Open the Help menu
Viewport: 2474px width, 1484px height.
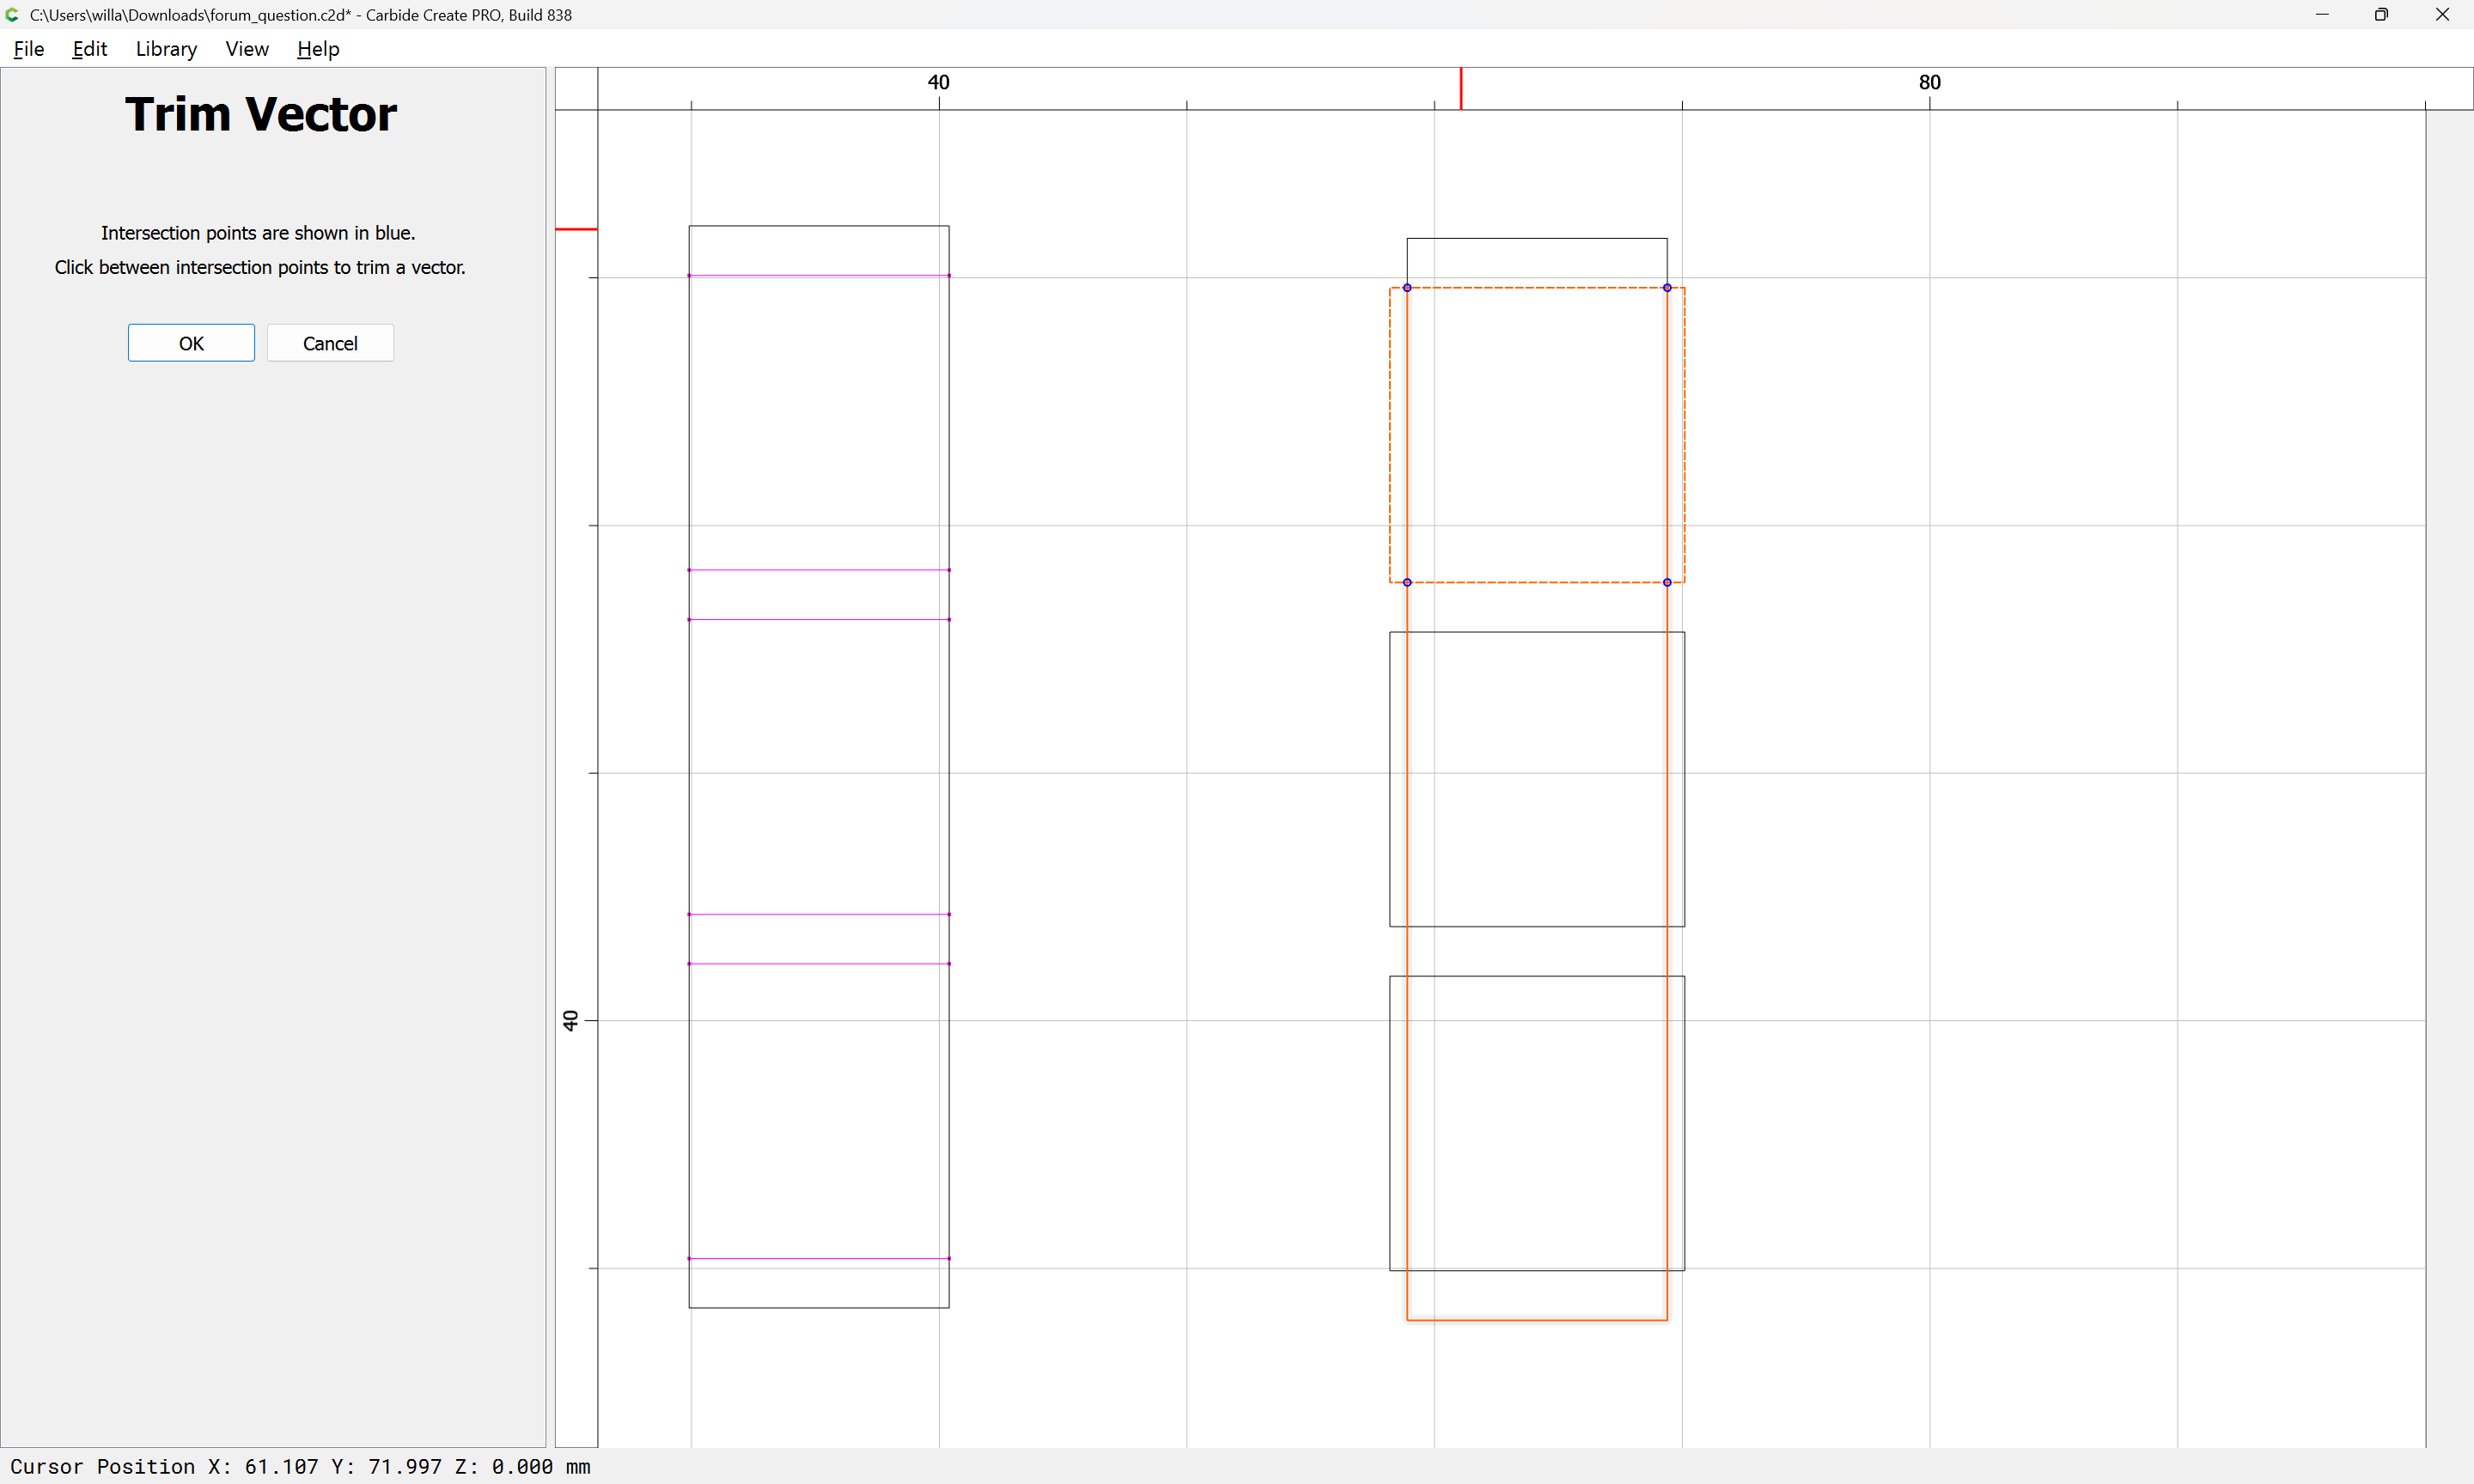click(318, 49)
